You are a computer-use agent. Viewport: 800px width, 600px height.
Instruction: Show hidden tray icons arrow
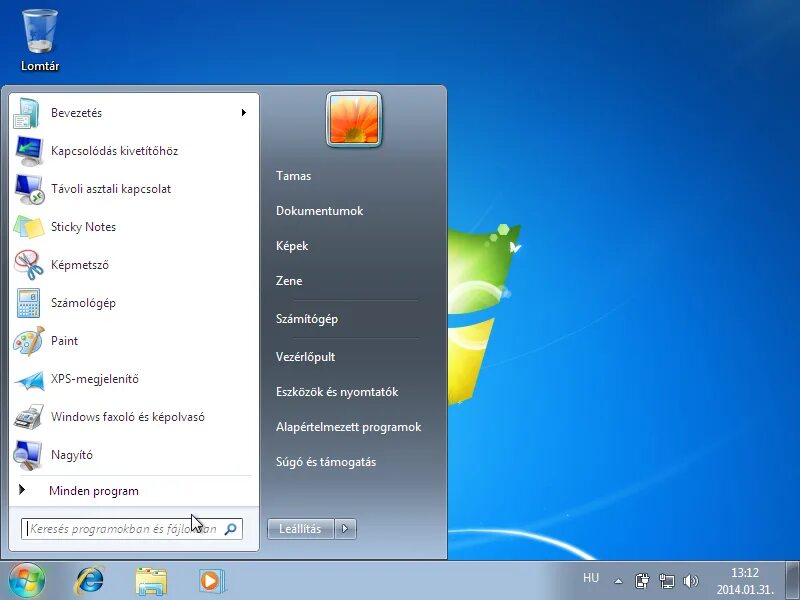[618, 581]
